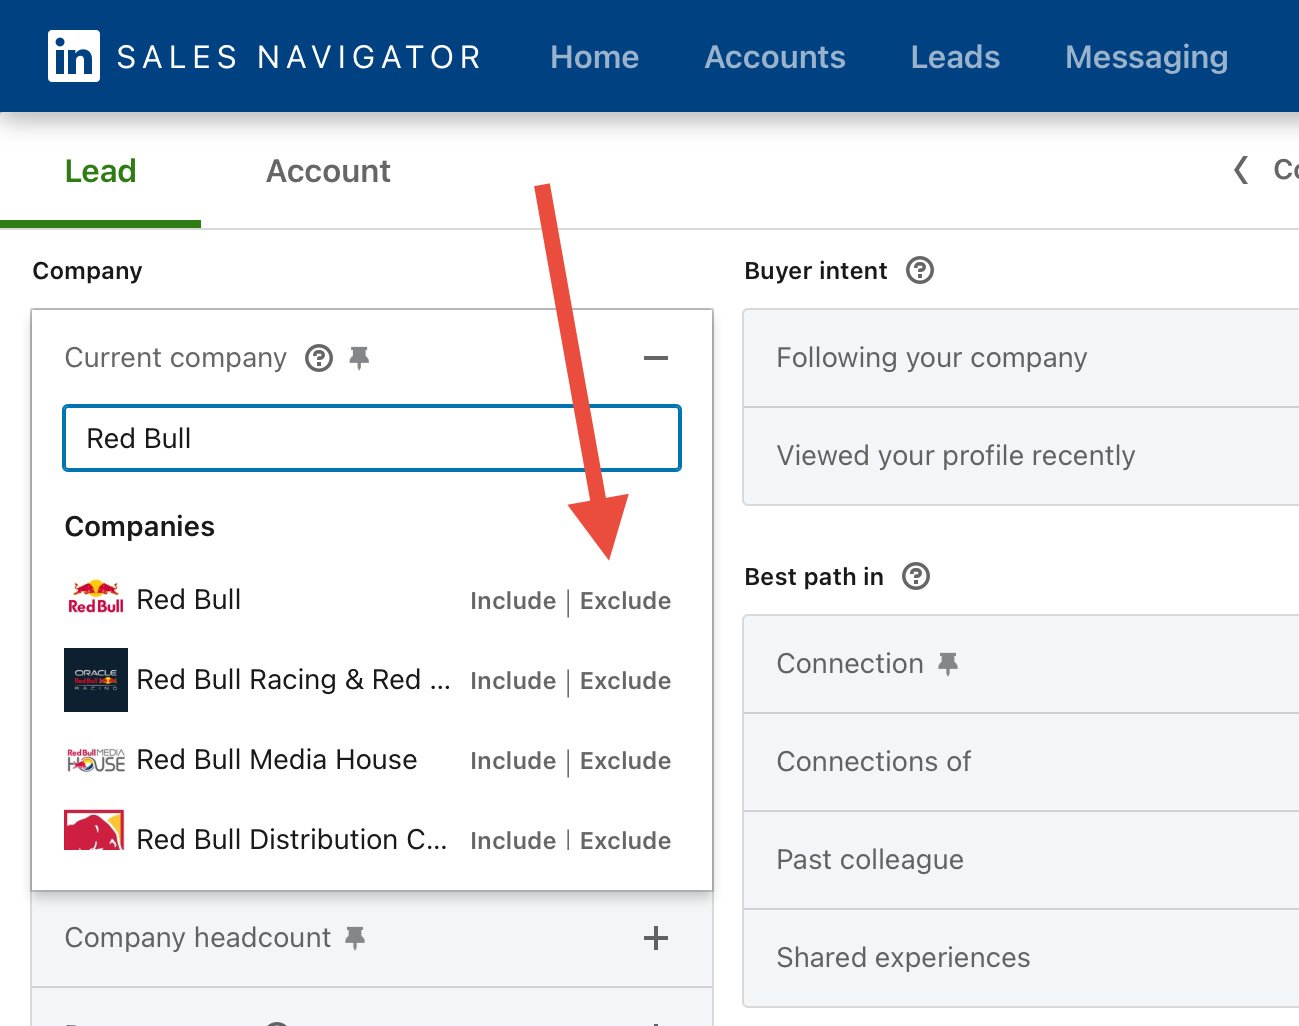Image resolution: width=1299 pixels, height=1026 pixels.
Task: Select the Following your company filter
Action: click(931, 358)
